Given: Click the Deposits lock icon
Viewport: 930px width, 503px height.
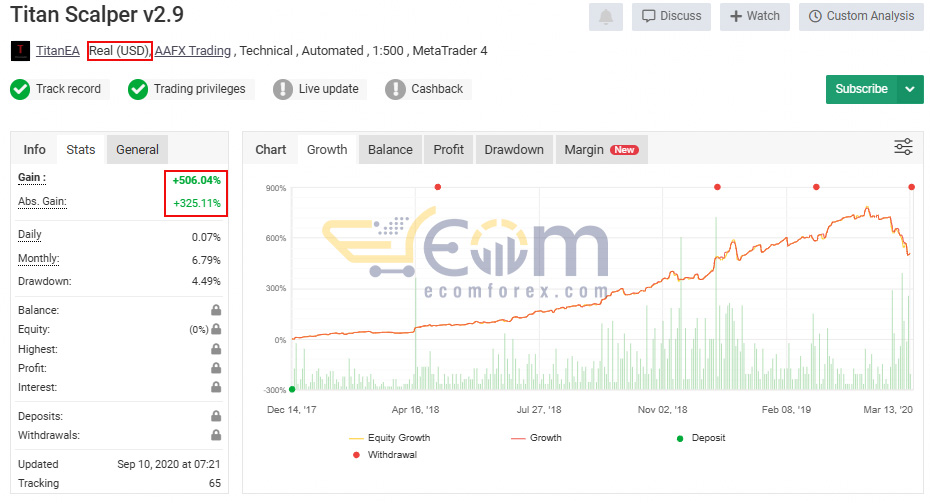Looking at the screenshot, I should pos(216,416).
